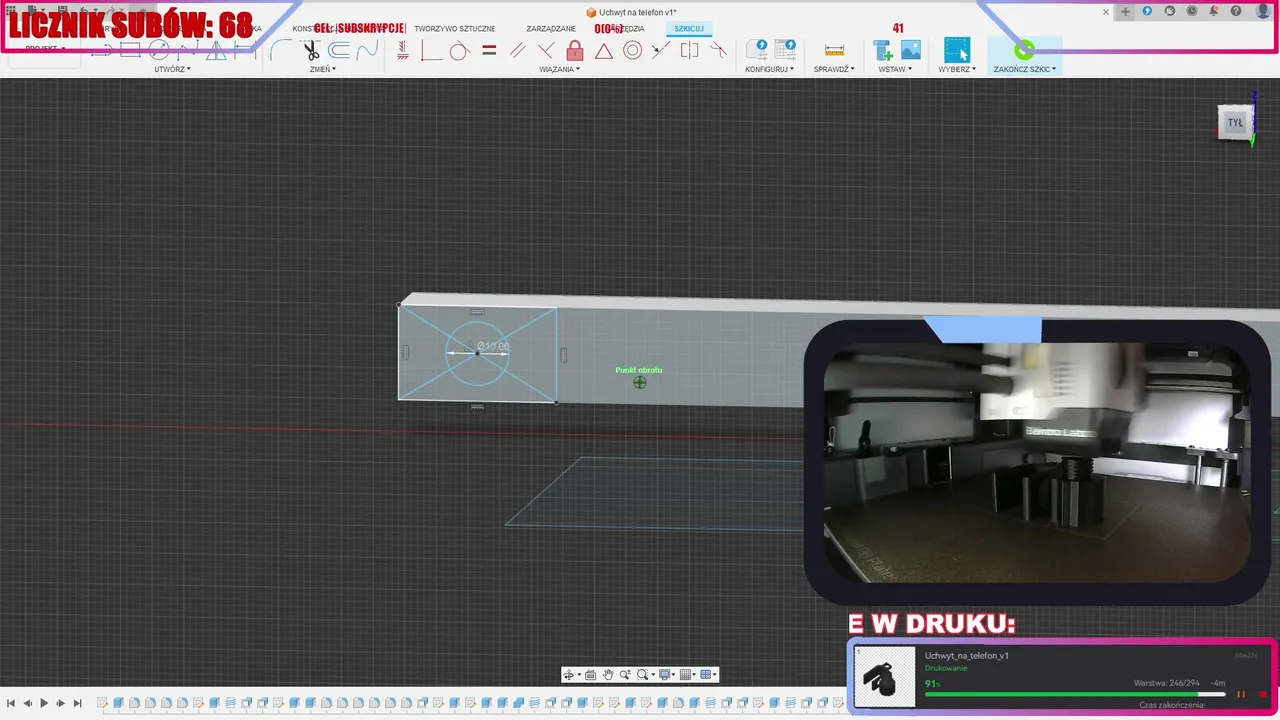Open the Configure table tool
This screenshot has width=1280, height=720.
coord(785,50)
